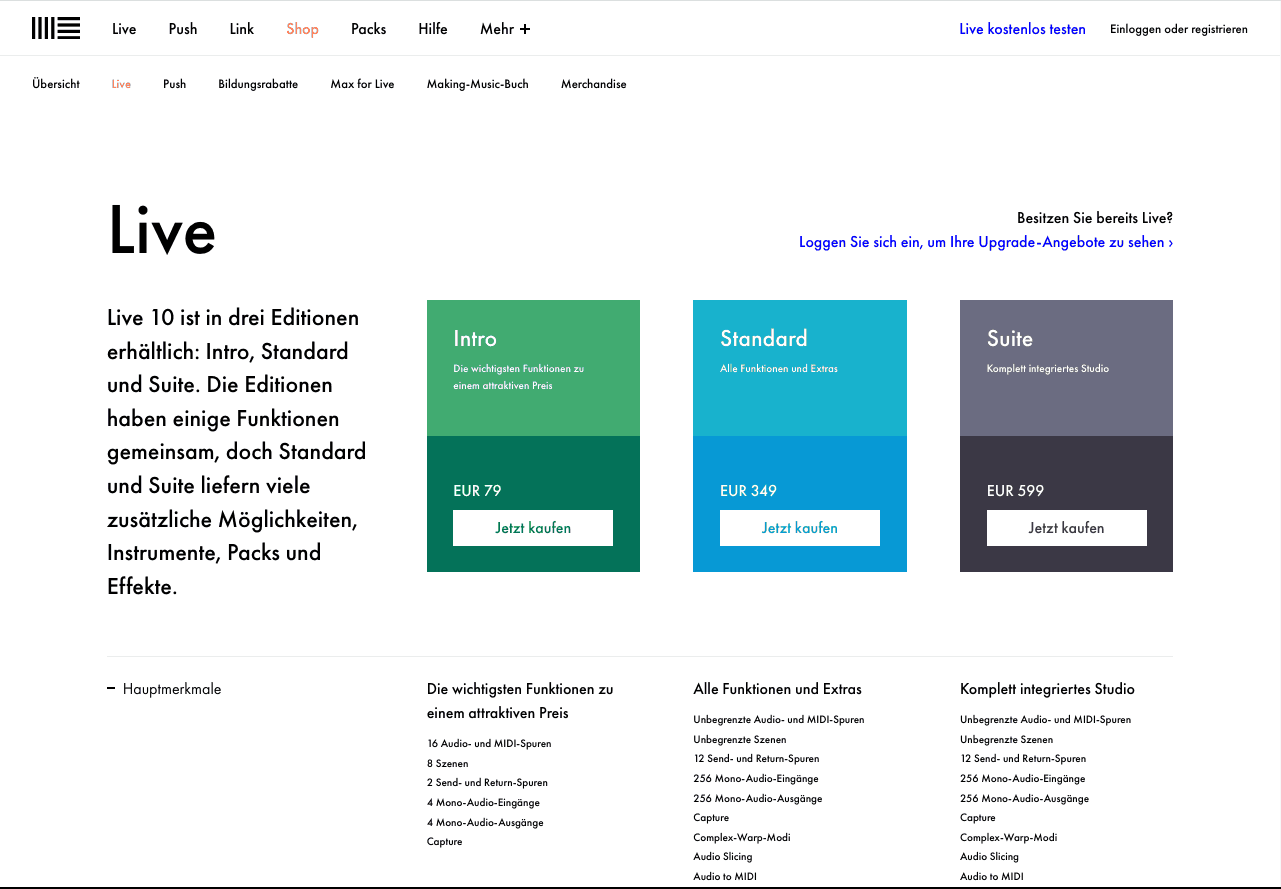Screen dimensions: 1281x889
Task: Click the 8 Szenen feature
Action: [448, 763]
